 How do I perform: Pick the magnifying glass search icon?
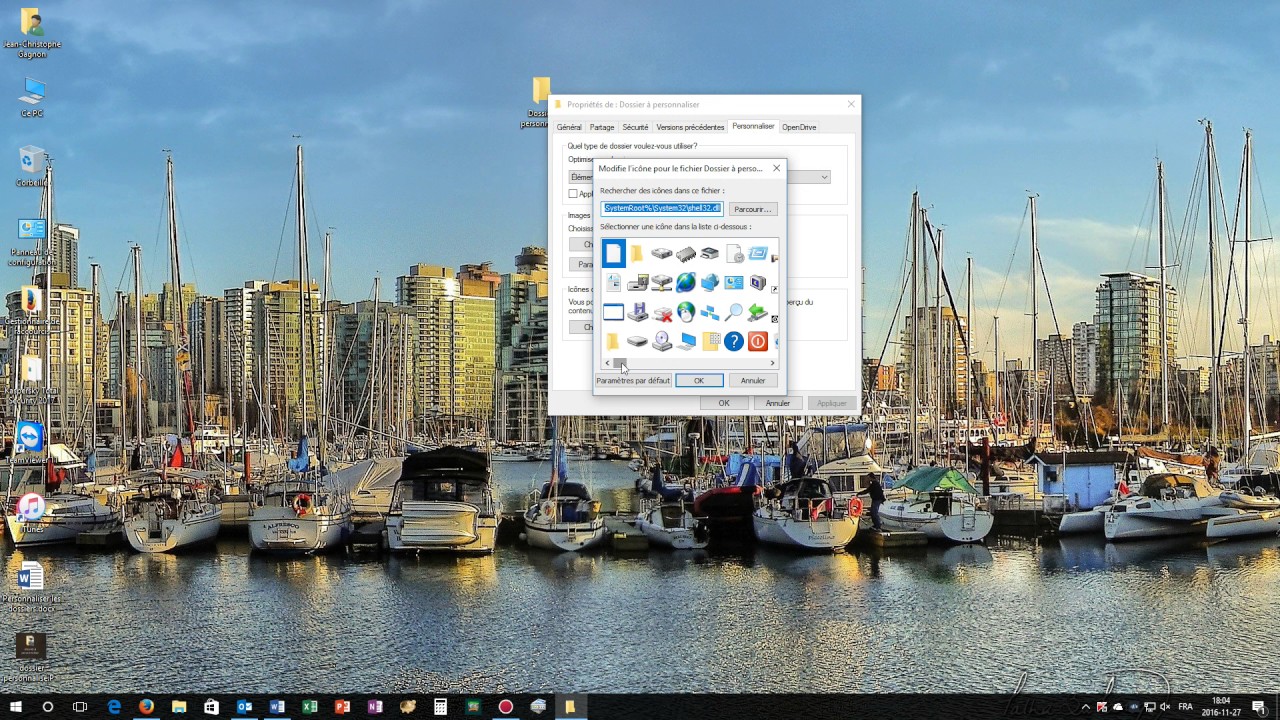pos(734,312)
